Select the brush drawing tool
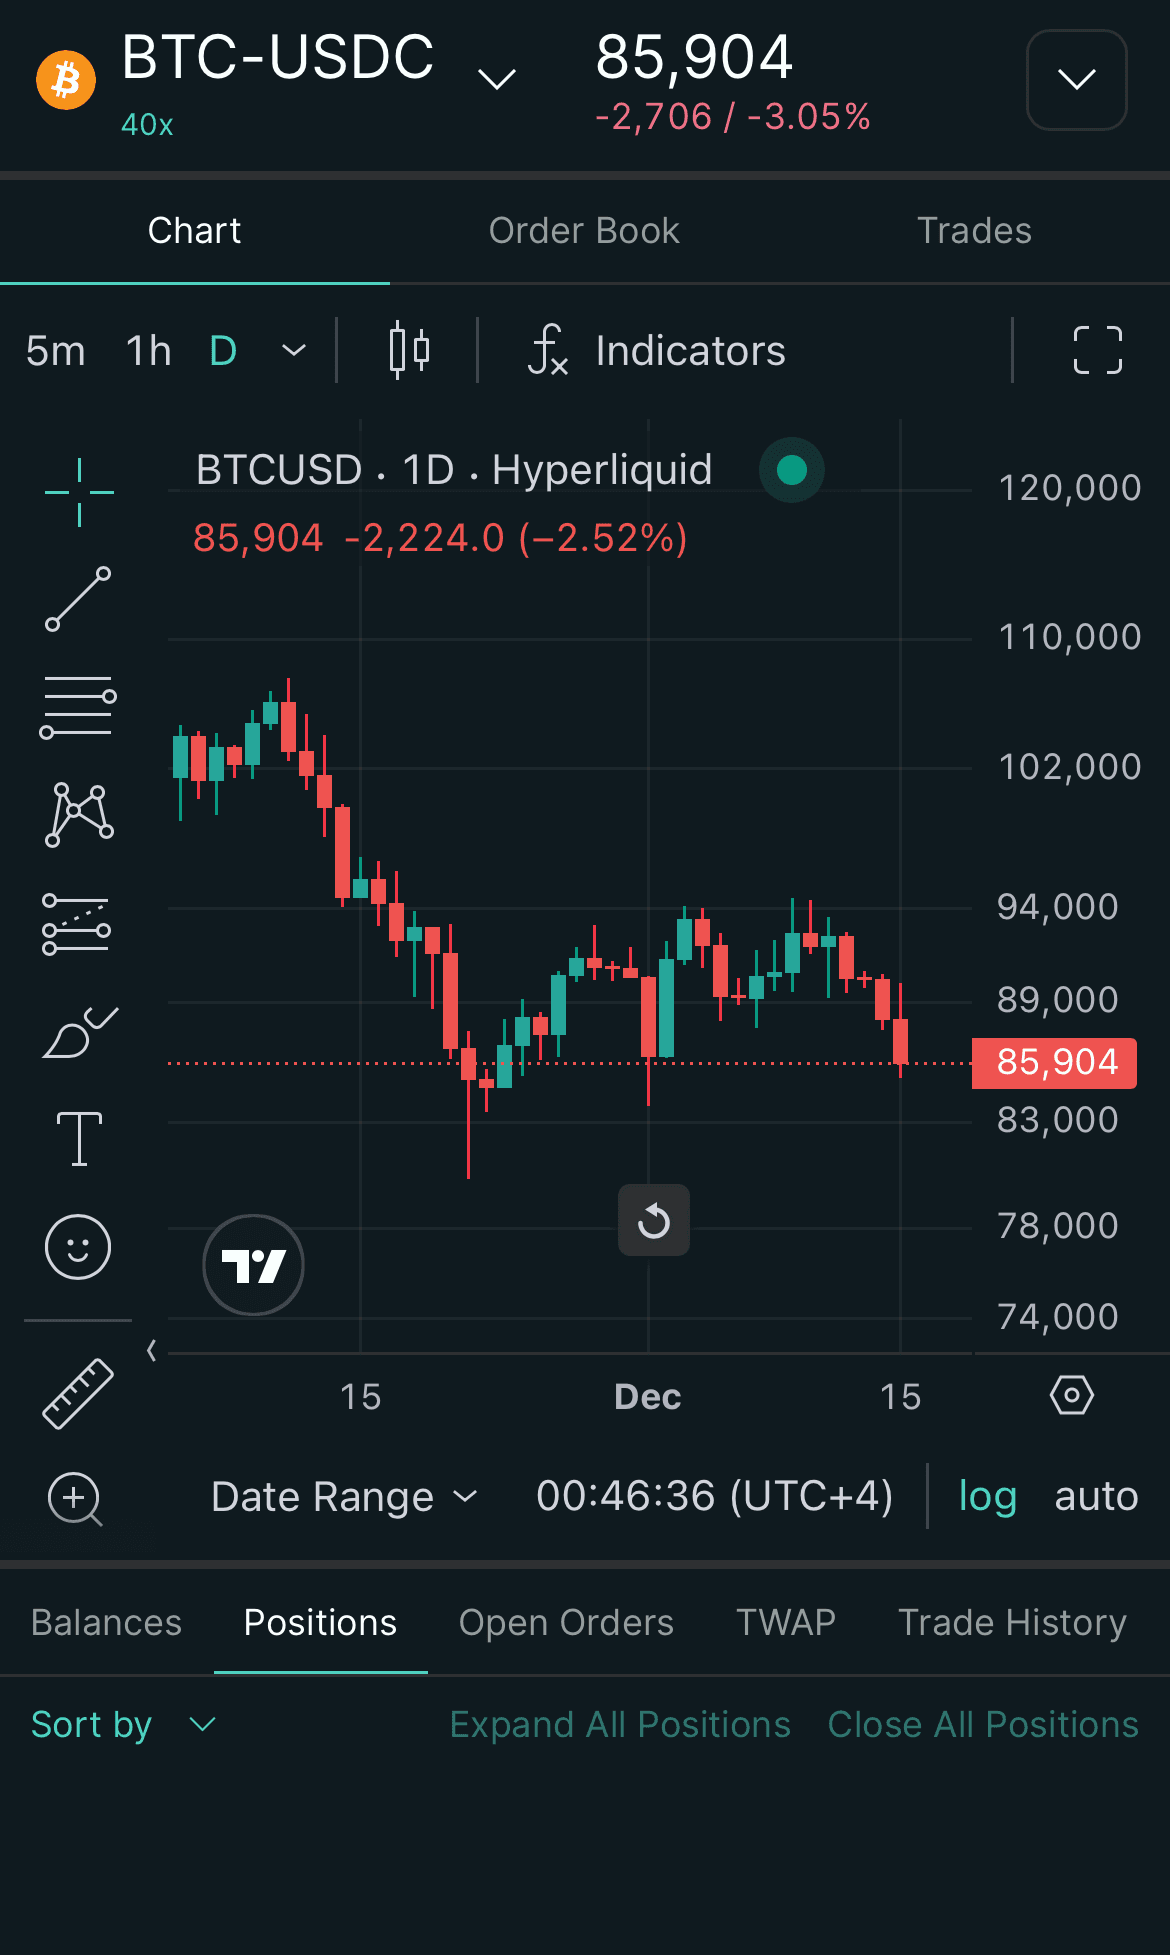 [79, 1033]
